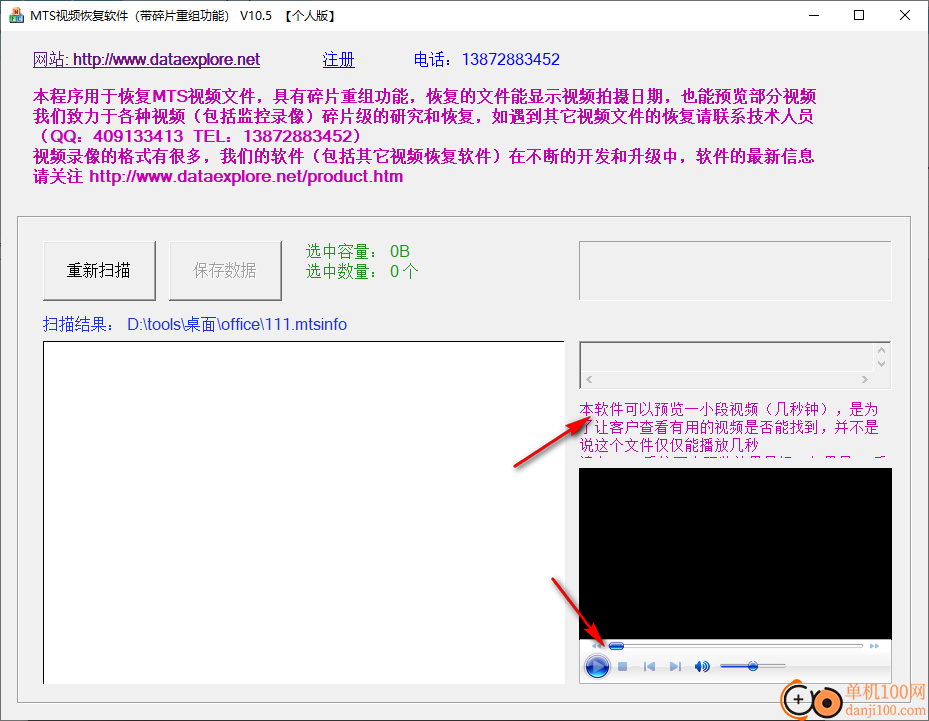Click the 重新扫描 rescan button
Image resolution: width=929 pixels, height=721 pixels.
pyautogui.click(x=100, y=271)
